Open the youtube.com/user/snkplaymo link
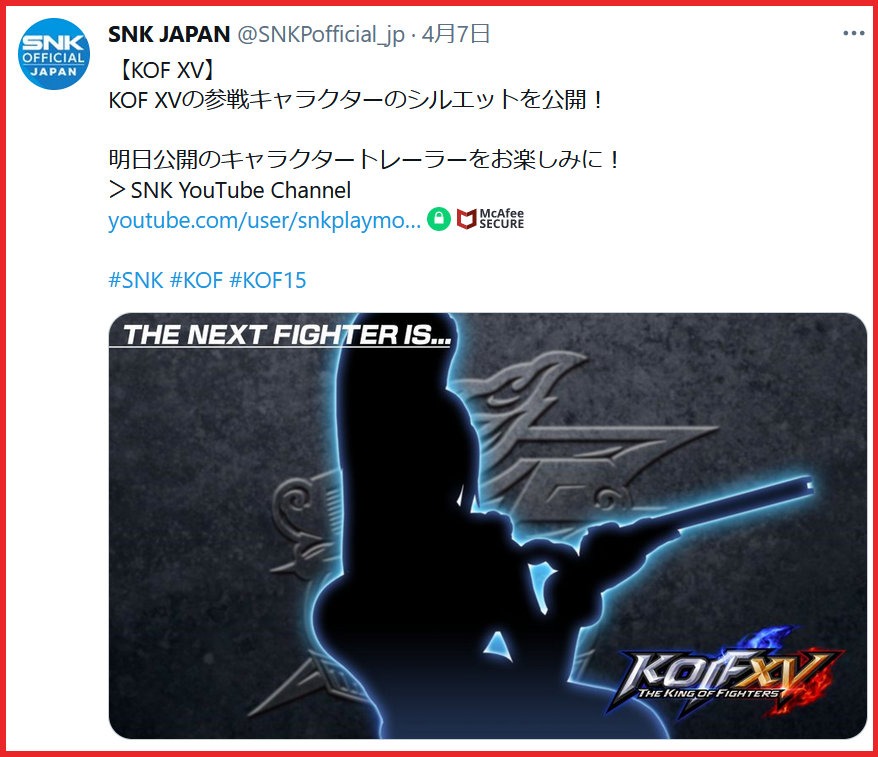Viewport: 878px width, 757px height. tap(264, 220)
